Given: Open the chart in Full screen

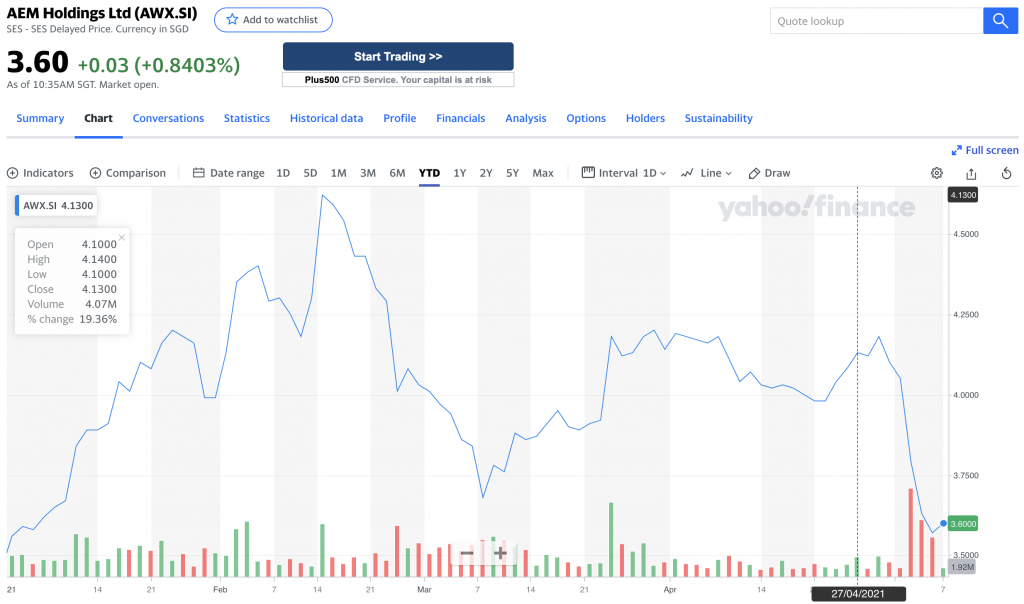Looking at the screenshot, I should tap(985, 150).
